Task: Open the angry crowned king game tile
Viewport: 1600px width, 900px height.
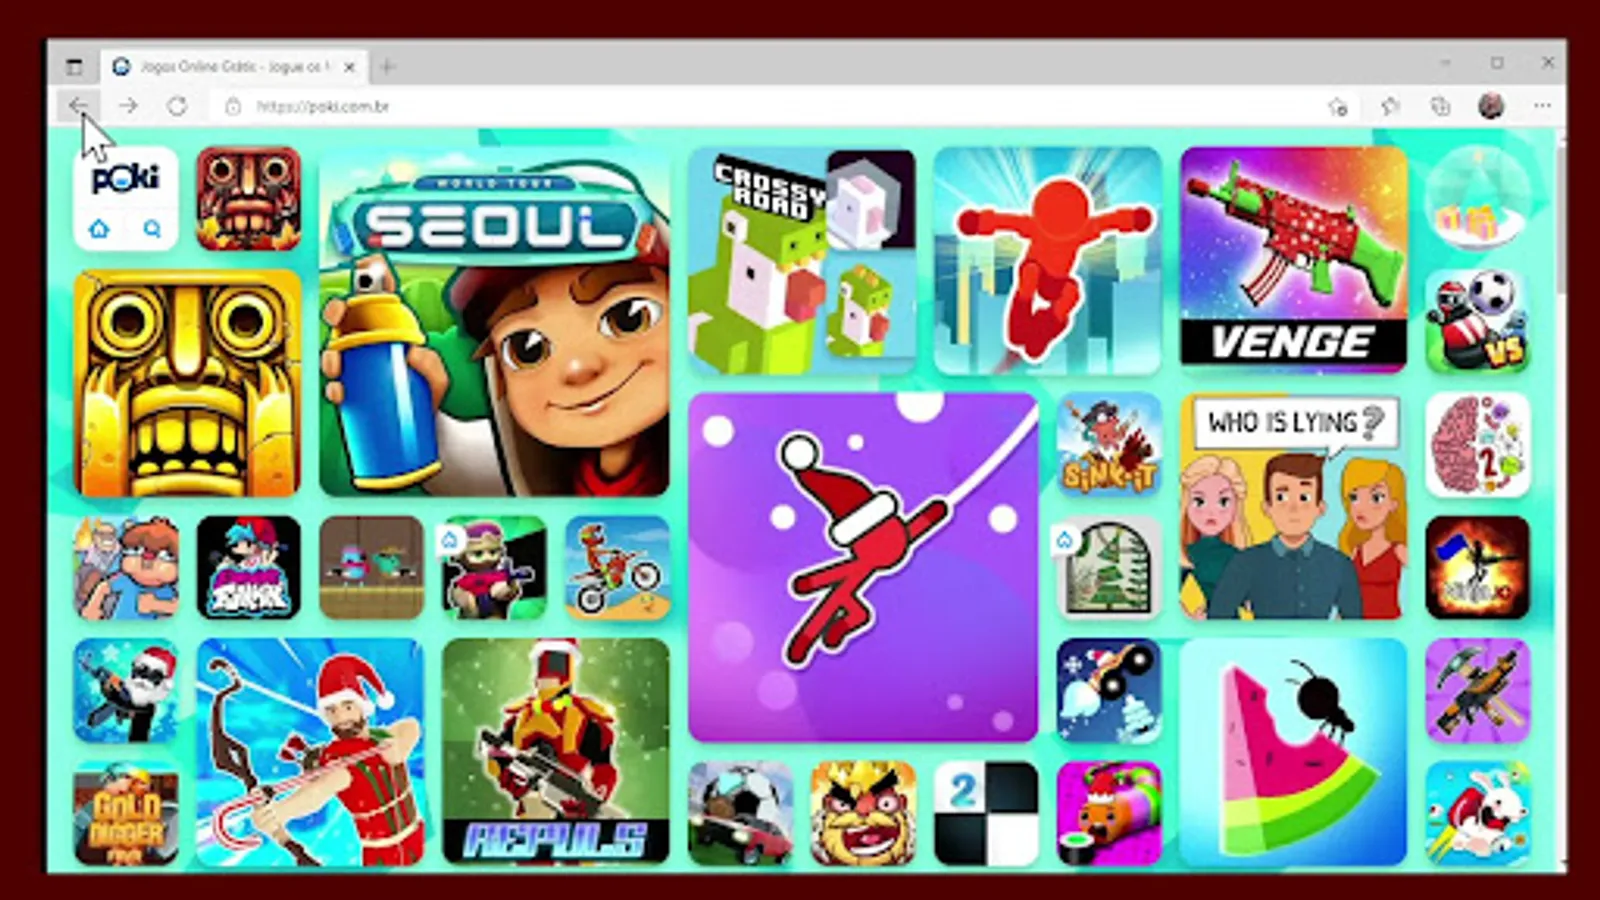Action: pos(863,813)
